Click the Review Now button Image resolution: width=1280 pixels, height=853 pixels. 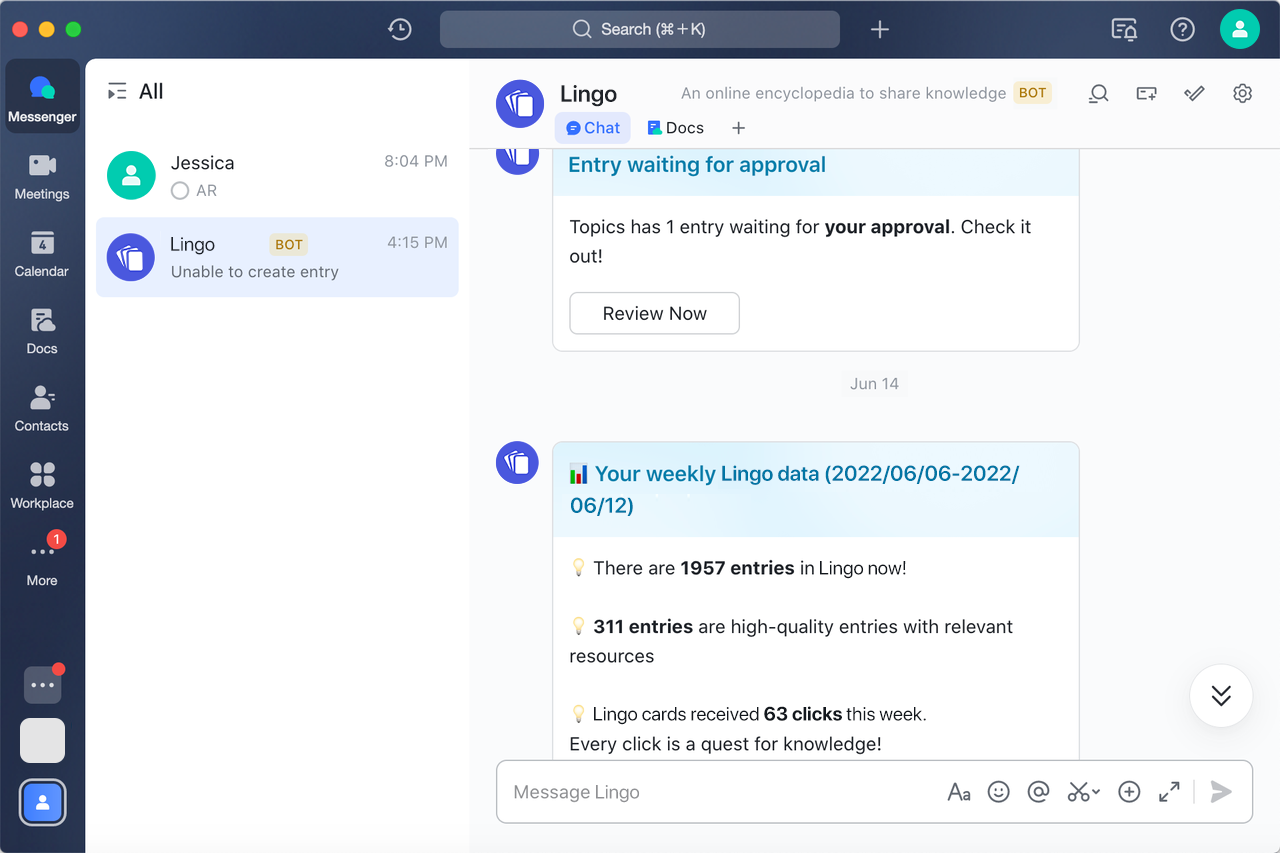tap(654, 313)
